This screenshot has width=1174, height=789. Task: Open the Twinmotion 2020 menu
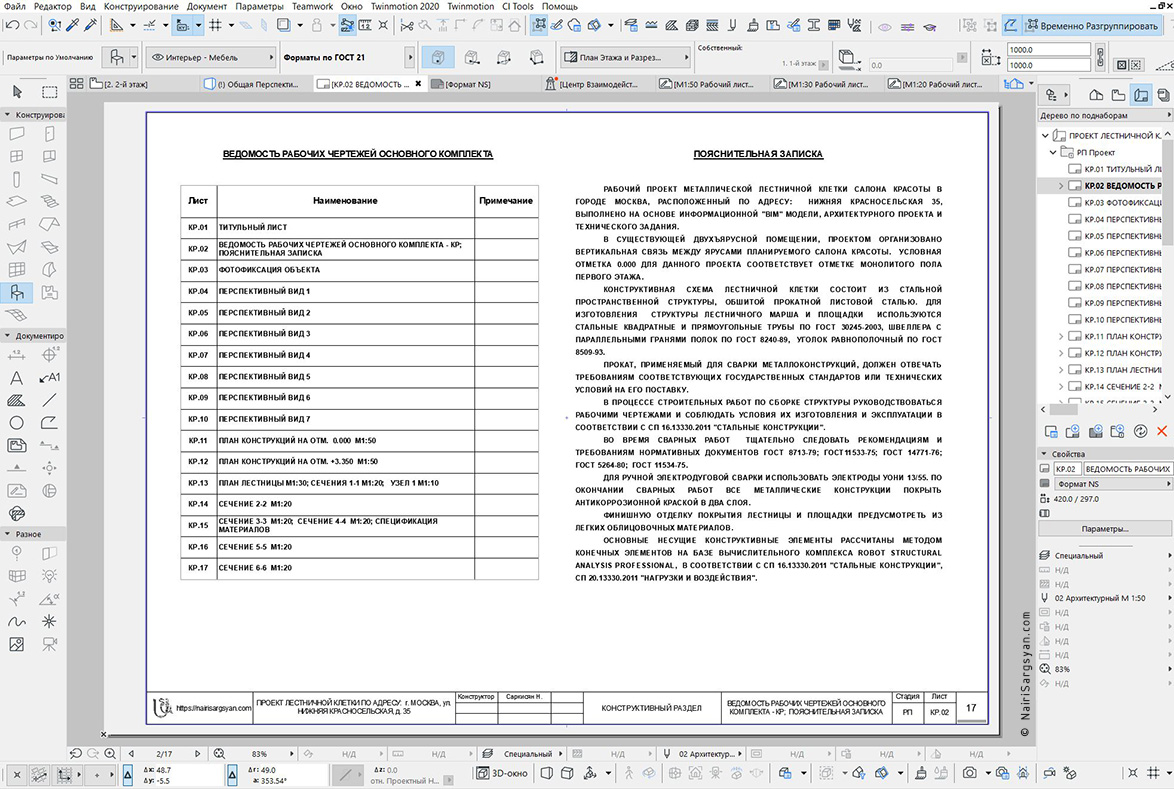[x=405, y=6]
